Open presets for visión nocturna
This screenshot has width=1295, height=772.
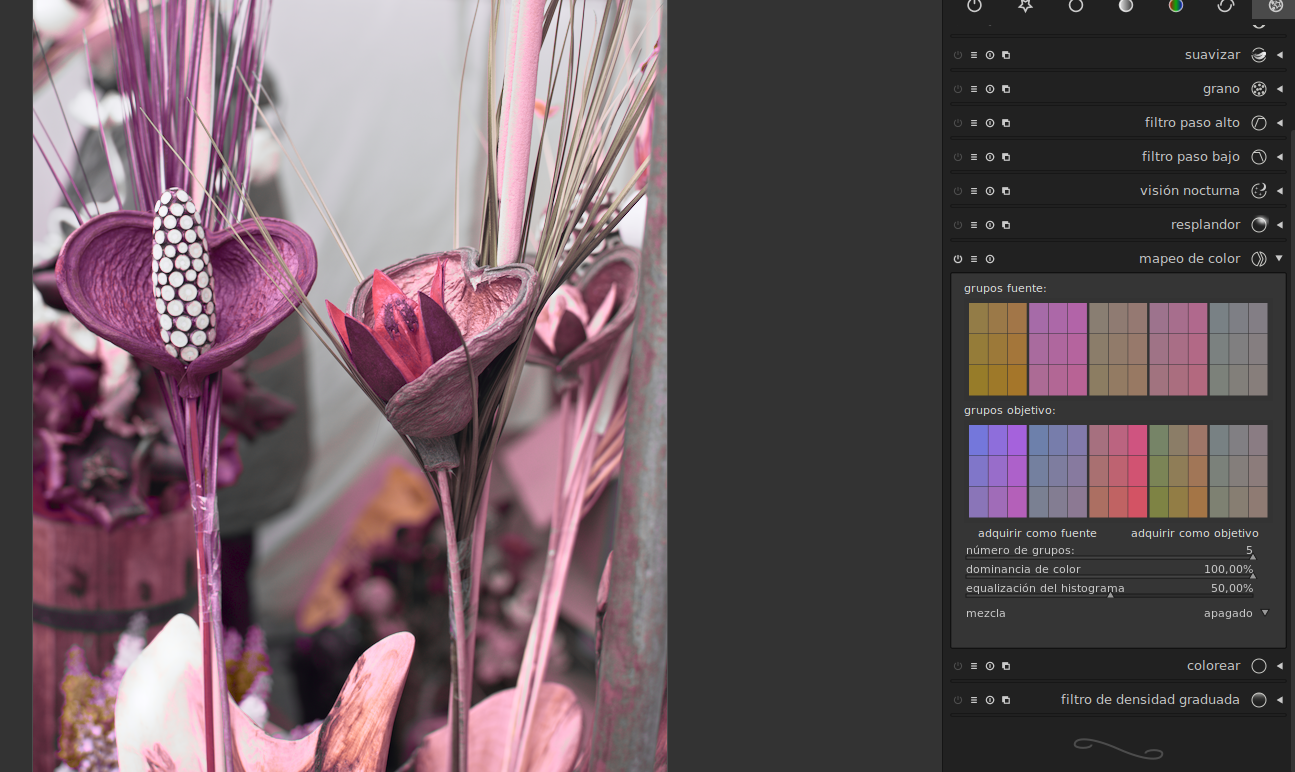974,191
